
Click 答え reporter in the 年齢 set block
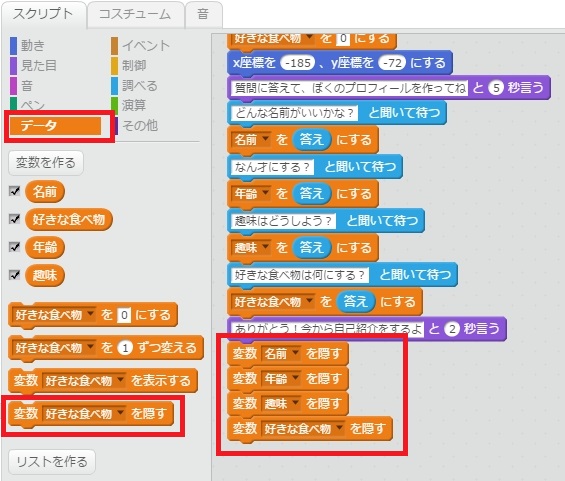click(311, 193)
